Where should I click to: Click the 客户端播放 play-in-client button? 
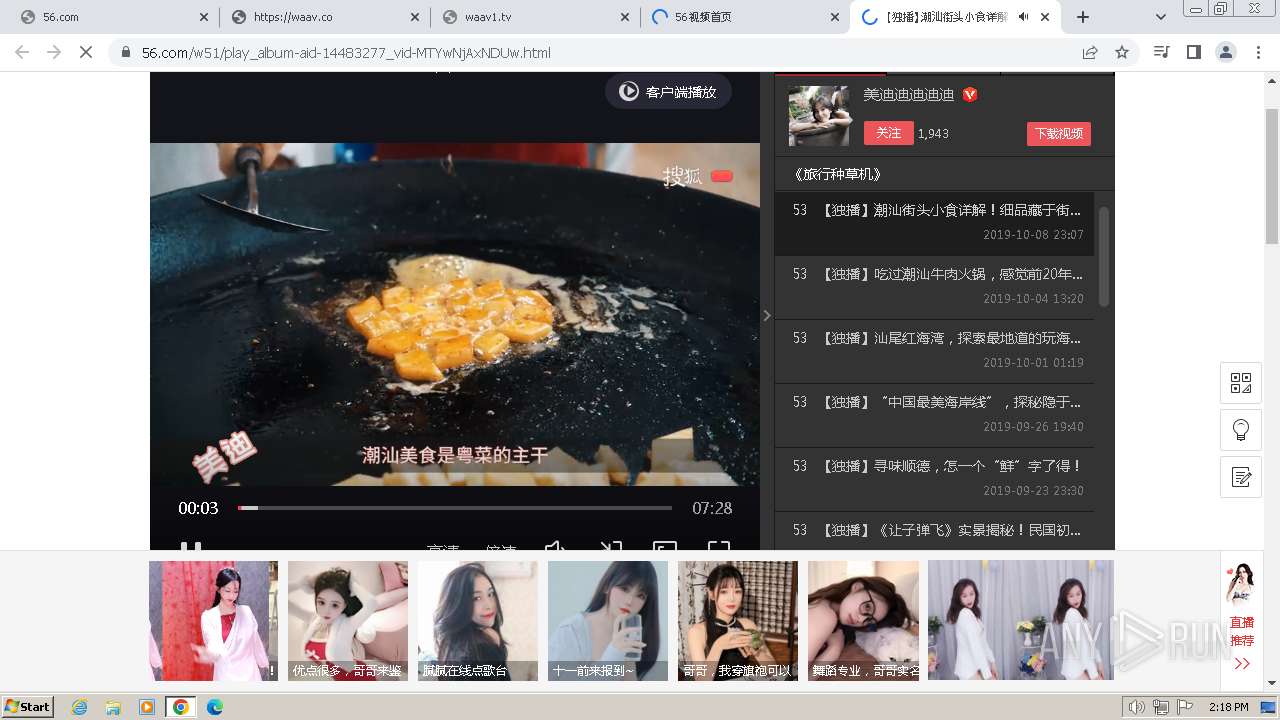668,92
